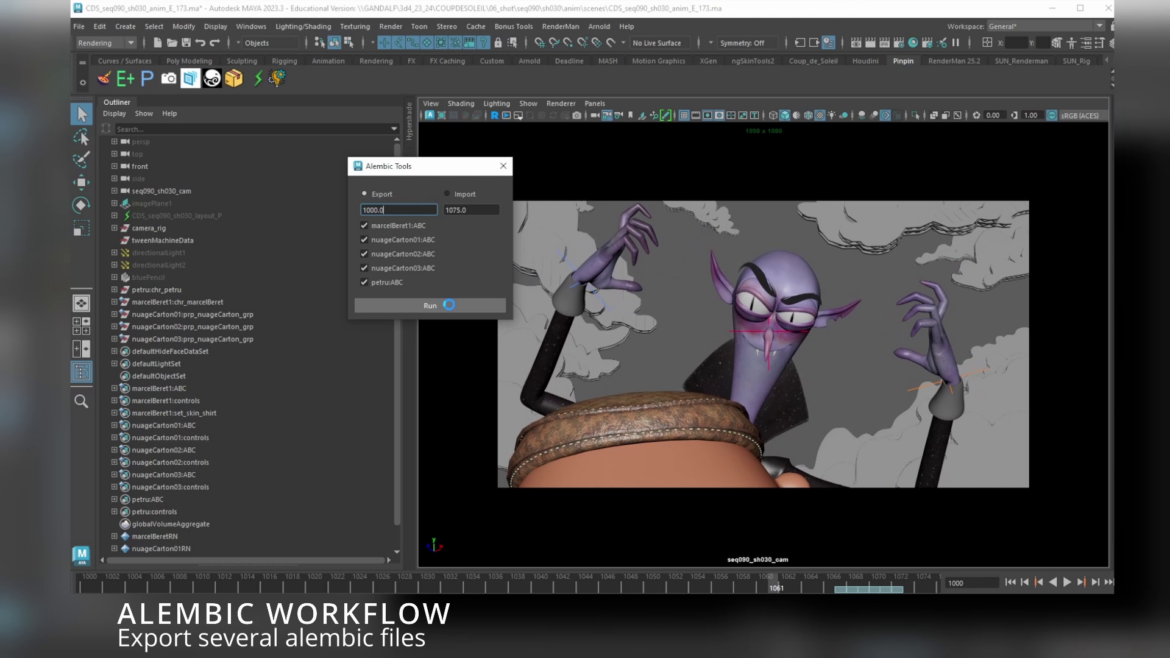This screenshot has height=658, width=1170.
Task: Click the play forward button on the timeline
Action: [1067, 583]
